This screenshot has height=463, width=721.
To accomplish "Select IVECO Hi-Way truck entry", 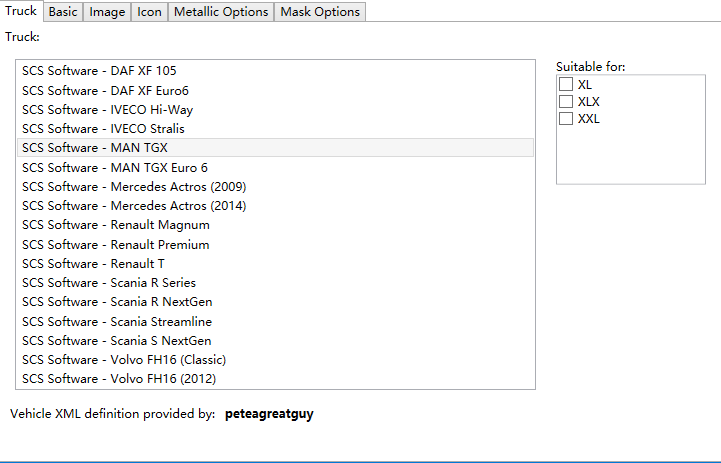I will point(107,110).
